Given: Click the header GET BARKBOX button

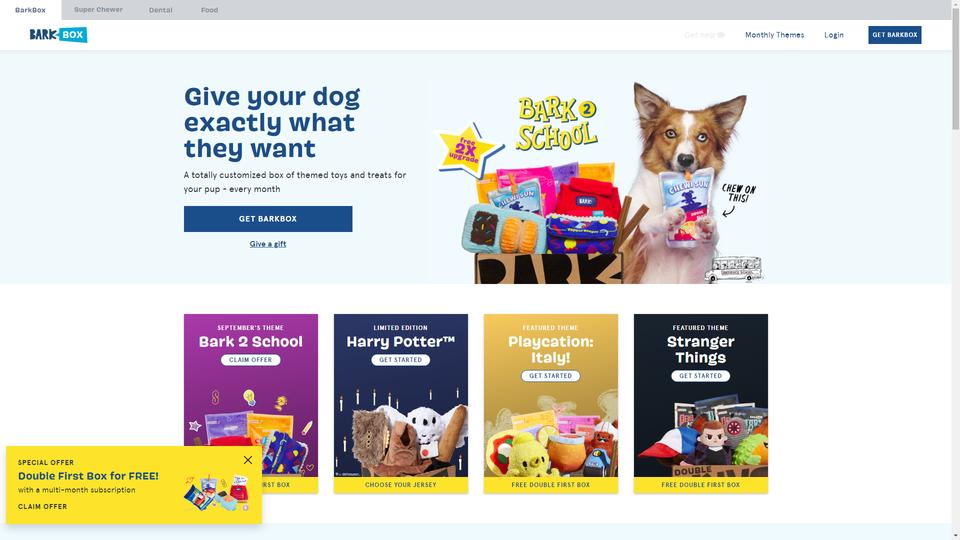Looking at the screenshot, I should [894, 35].
